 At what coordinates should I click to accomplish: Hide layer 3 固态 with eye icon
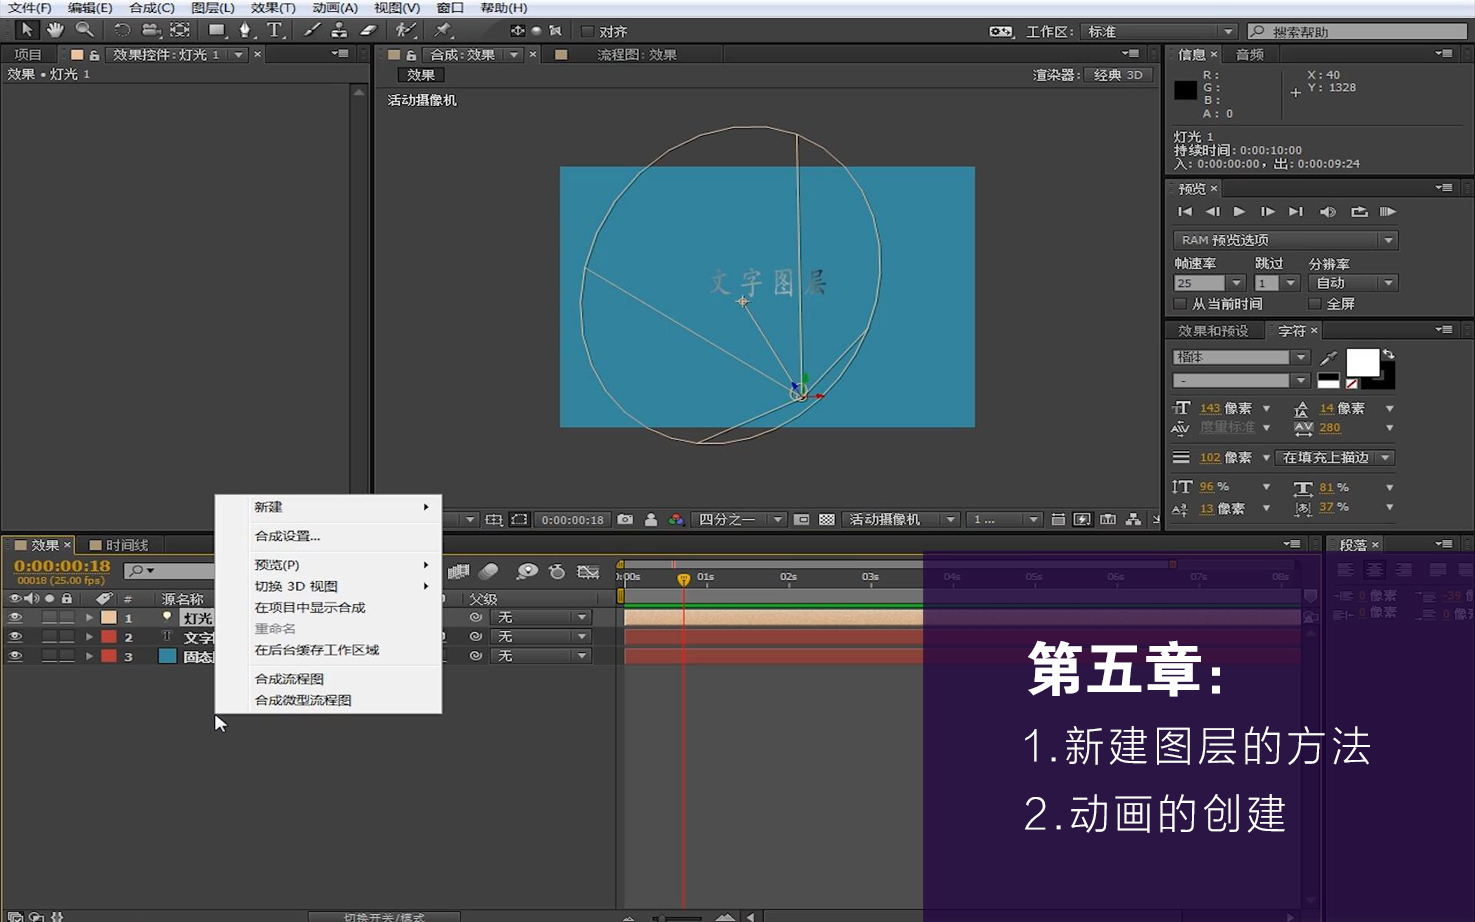[15, 656]
